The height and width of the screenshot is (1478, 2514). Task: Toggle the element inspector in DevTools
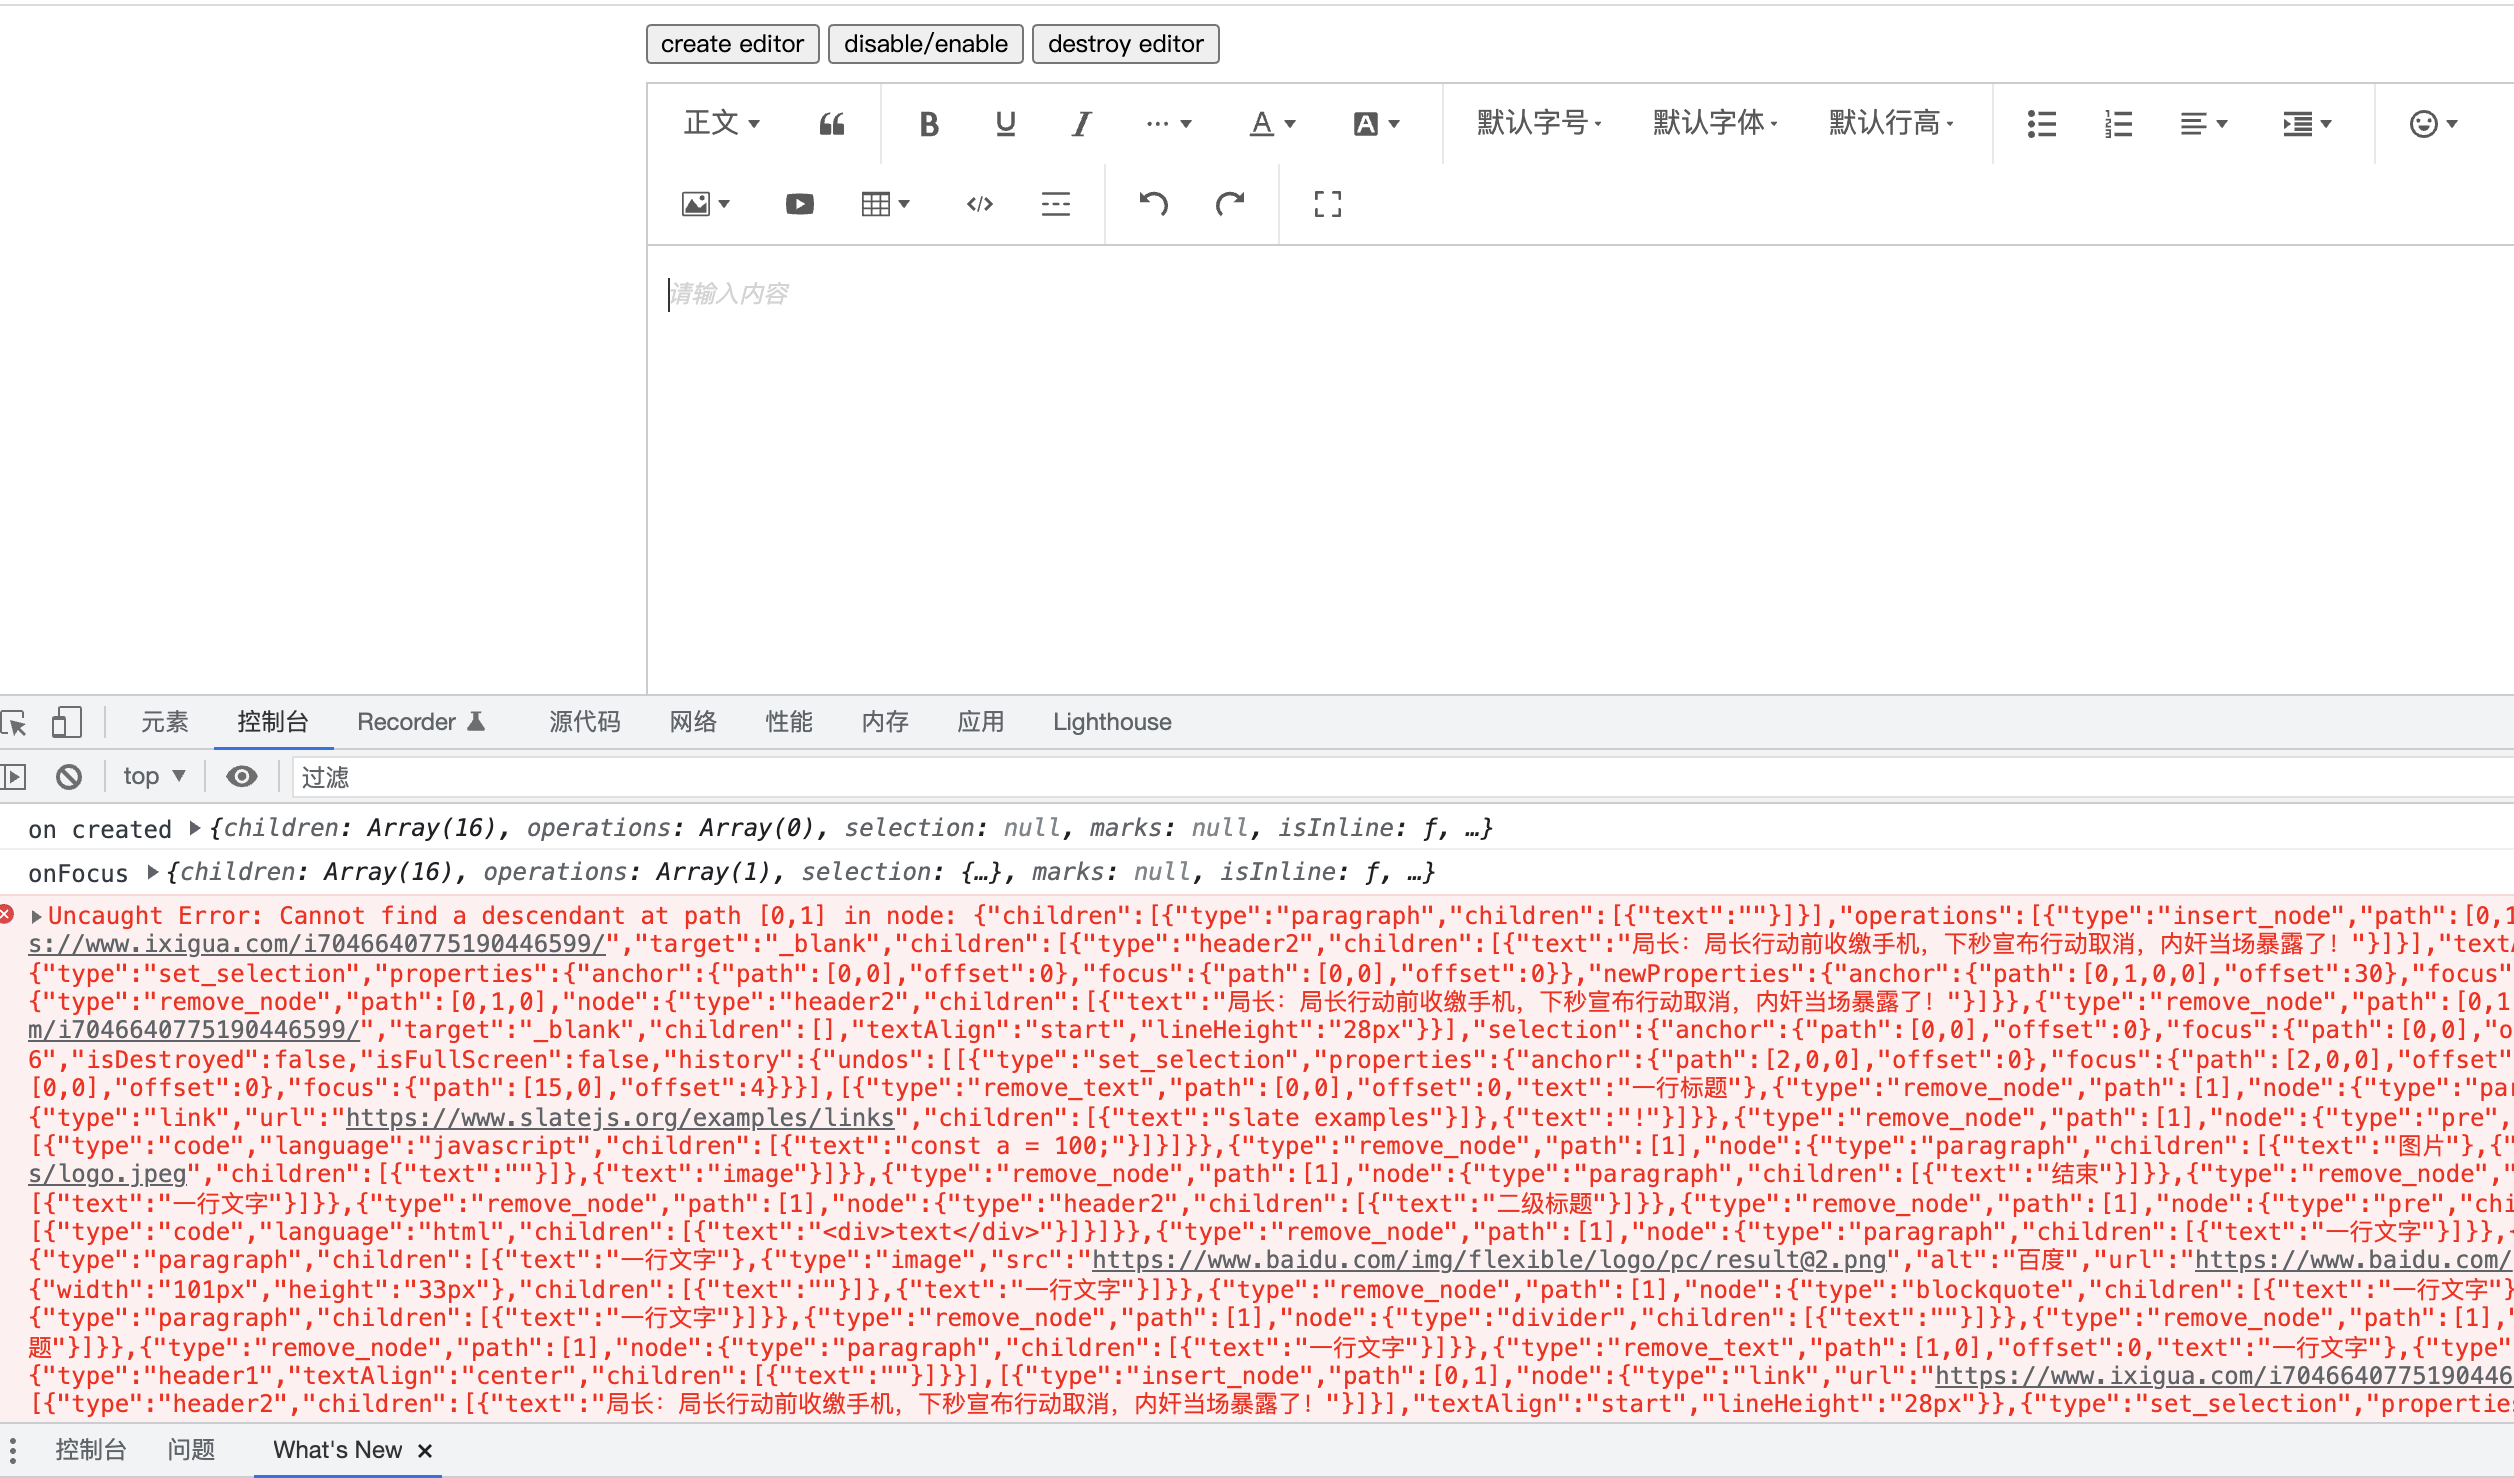[15, 722]
